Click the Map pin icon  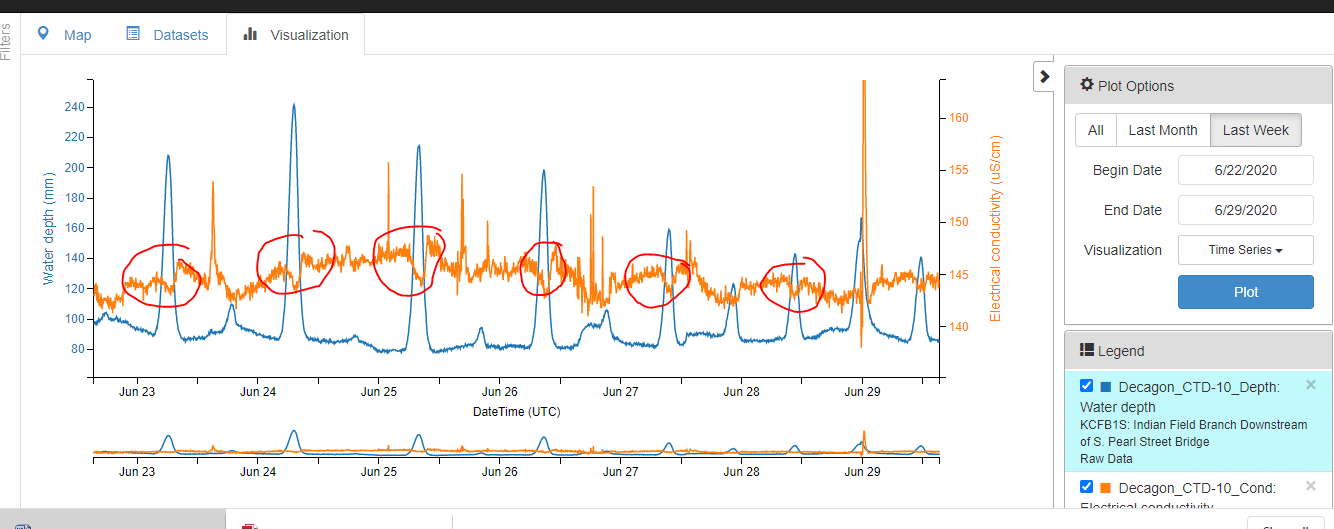point(43,34)
